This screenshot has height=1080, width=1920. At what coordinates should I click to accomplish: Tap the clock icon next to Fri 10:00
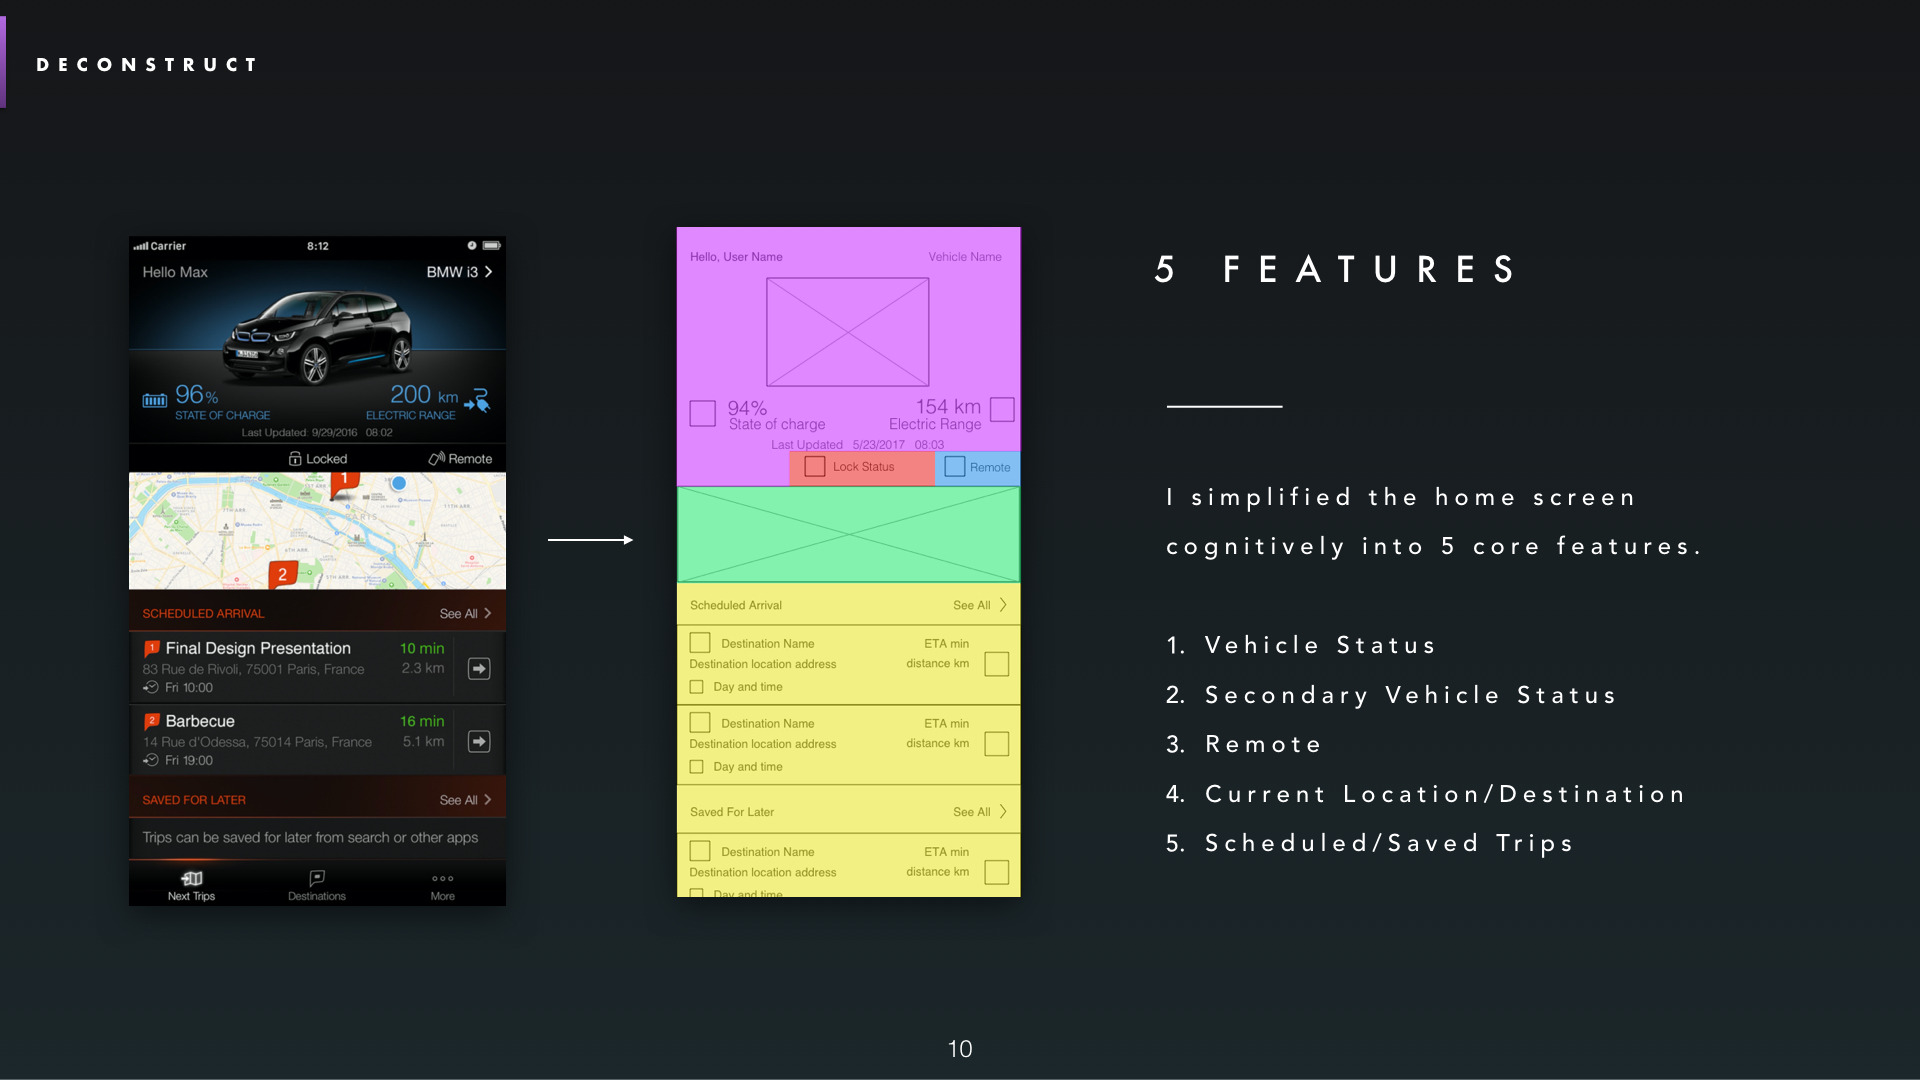(151, 687)
